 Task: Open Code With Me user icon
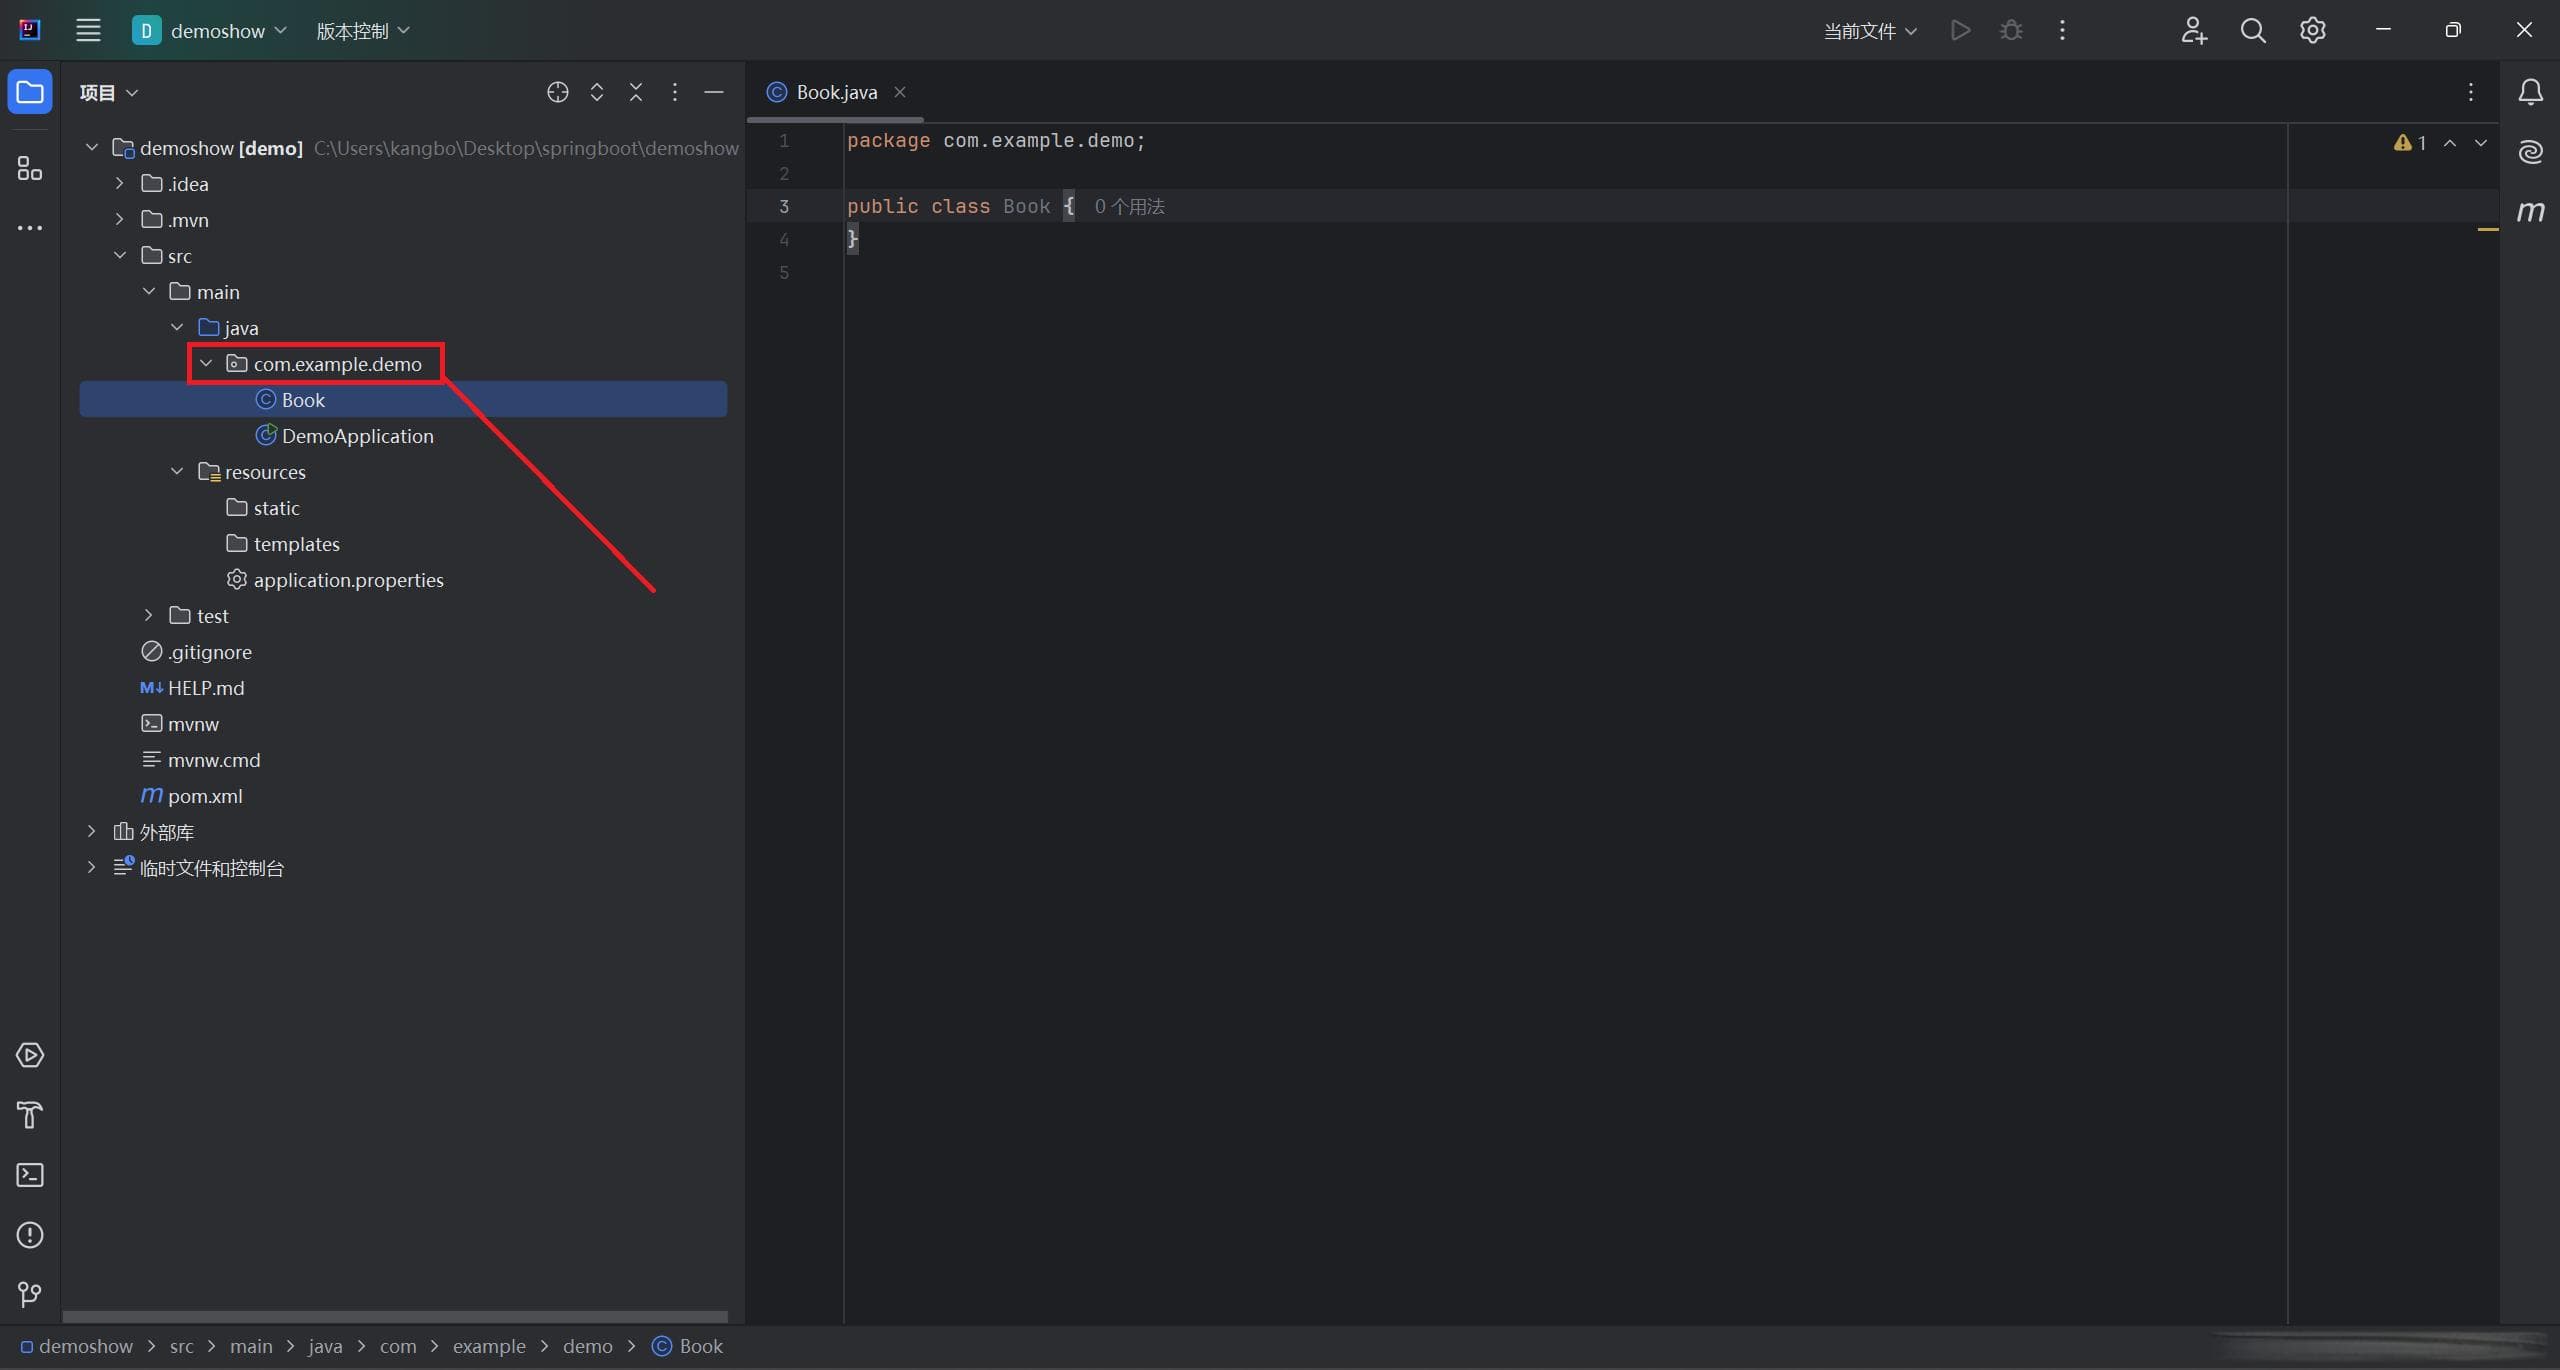click(2193, 30)
